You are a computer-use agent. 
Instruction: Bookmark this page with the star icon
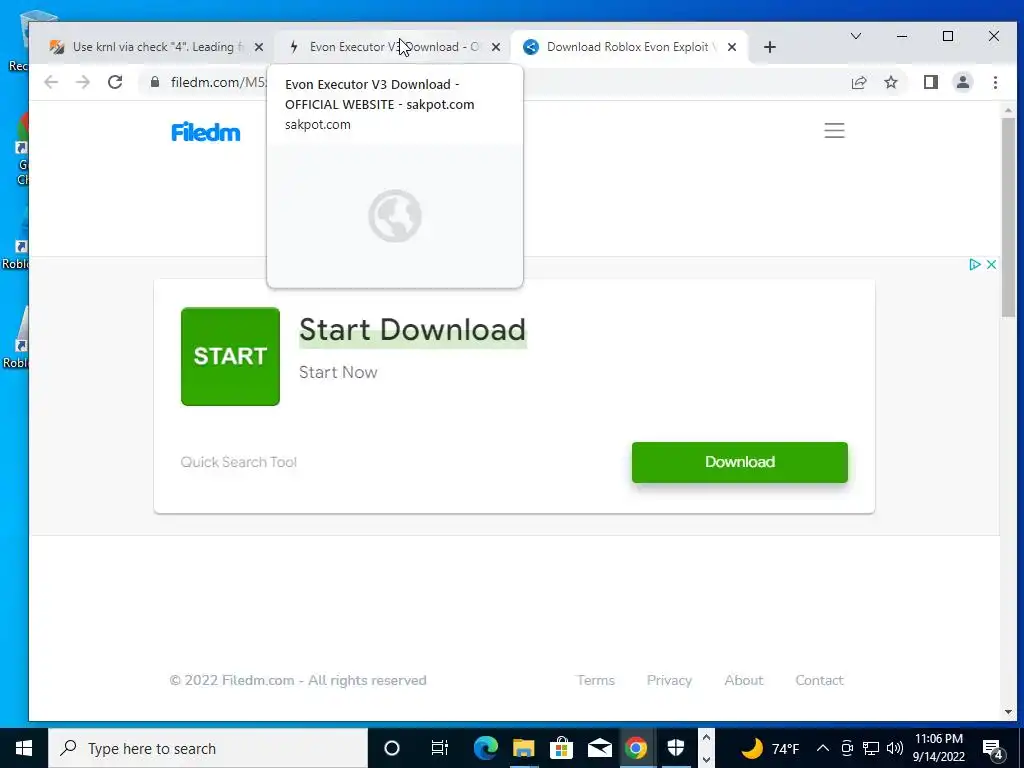tap(891, 82)
